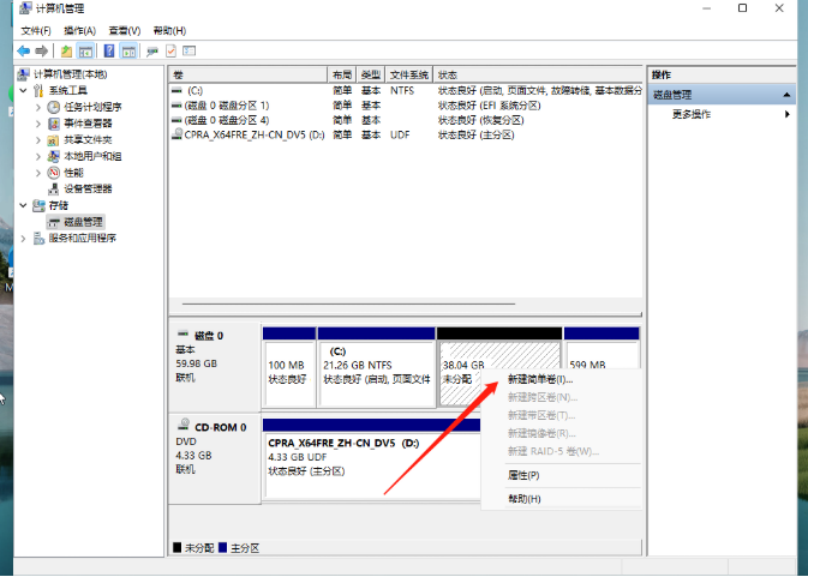The width and height of the screenshot is (814, 580).
Task: Collapse the 磁盘管理 actions section arrow
Action: pyautogui.click(x=787, y=95)
